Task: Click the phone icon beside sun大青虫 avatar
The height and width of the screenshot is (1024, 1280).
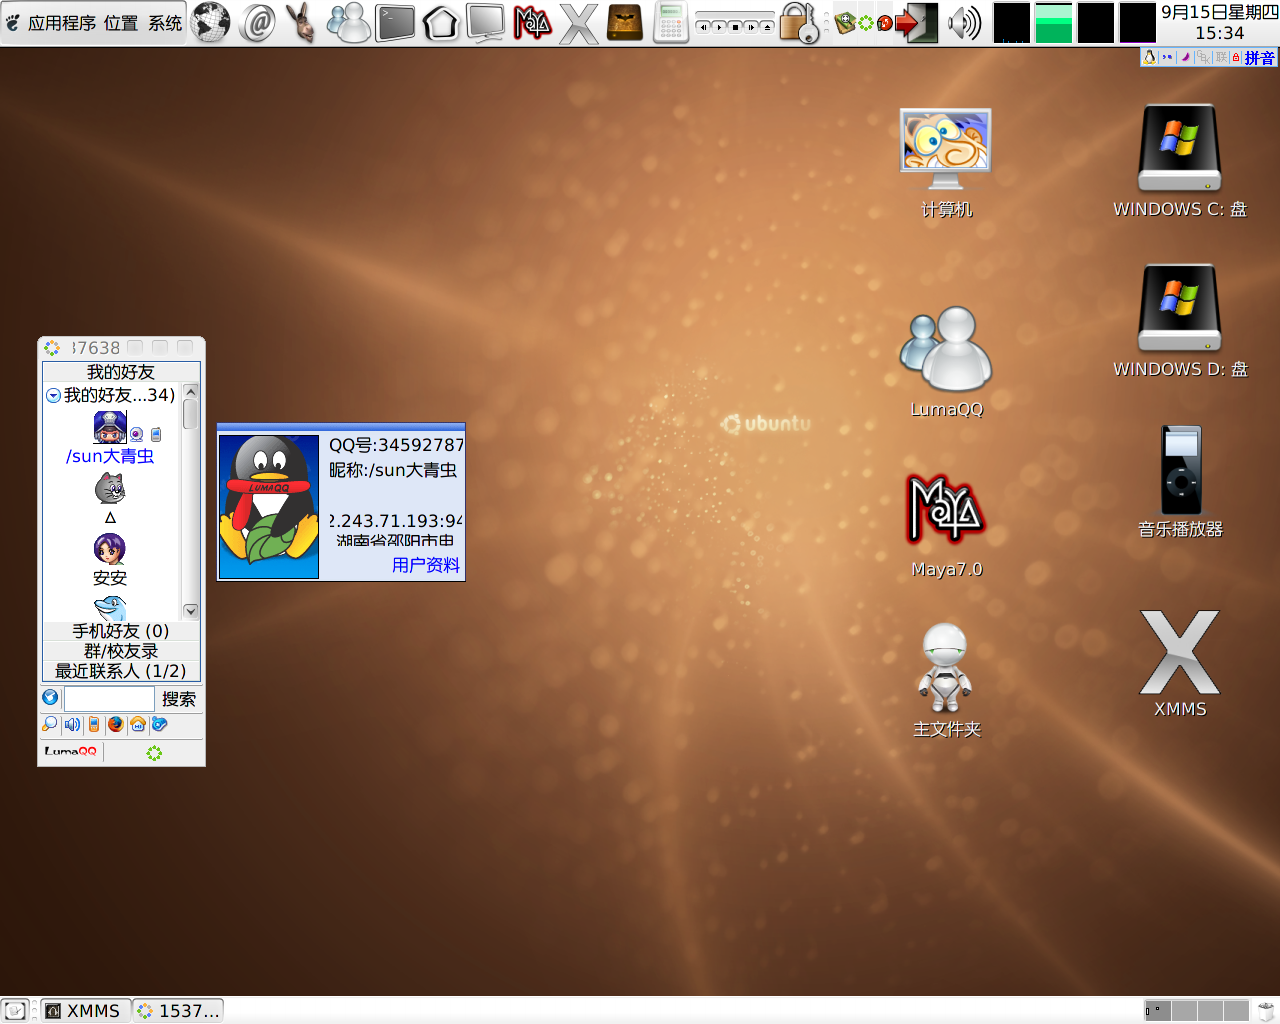Action: coord(156,434)
